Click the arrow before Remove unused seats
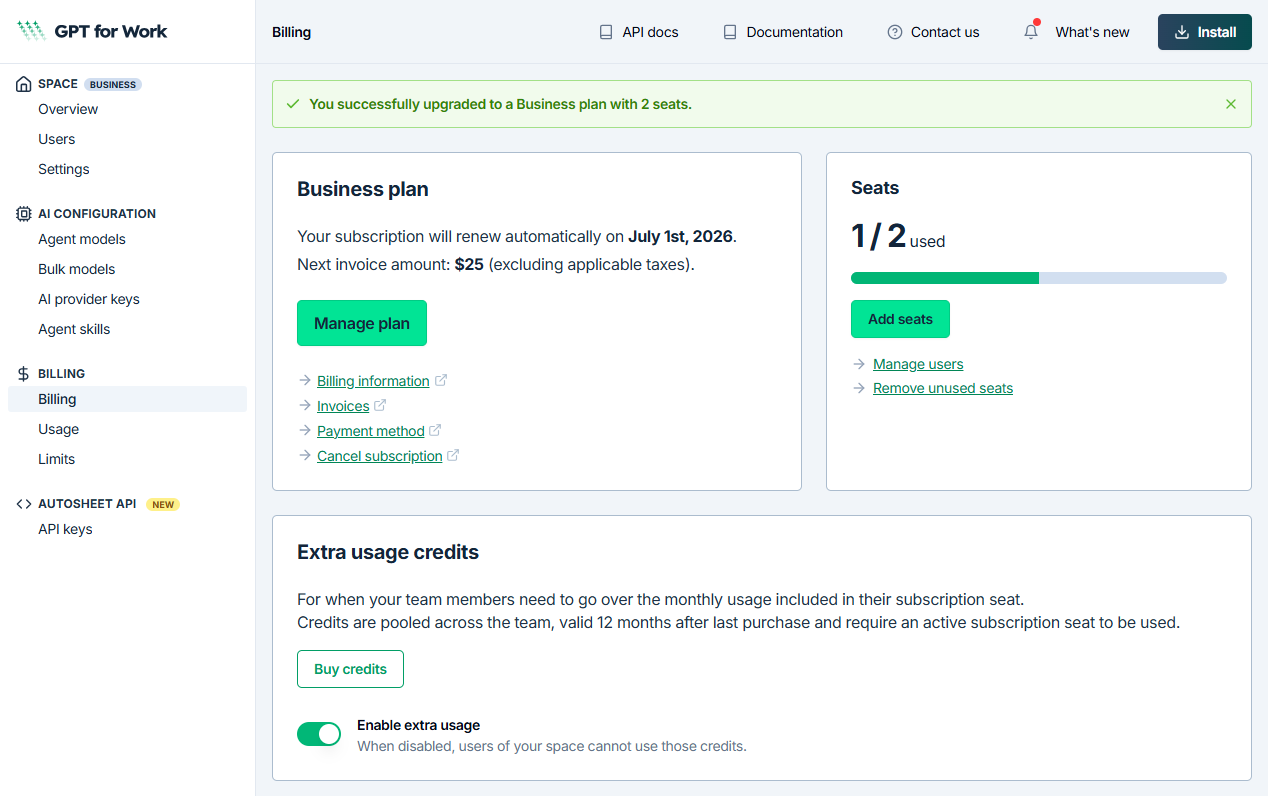This screenshot has height=796, width=1282. (x=859, y=388)
